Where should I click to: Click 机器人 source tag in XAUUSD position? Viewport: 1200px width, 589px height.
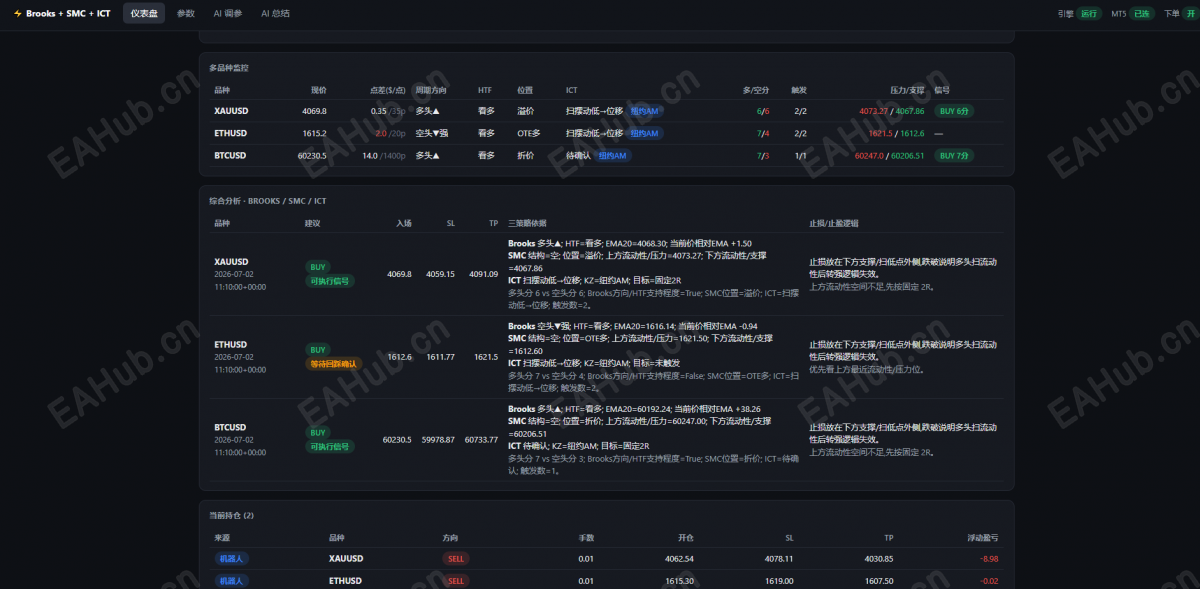[231, 559]
